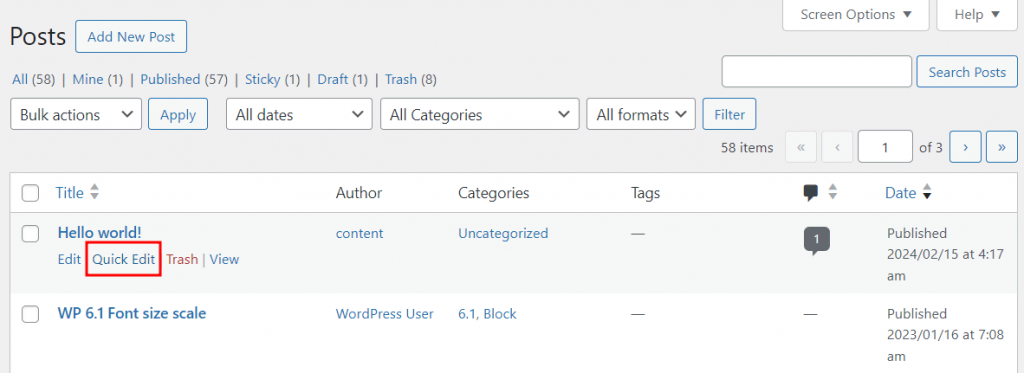
Task: Click the Date column sort arrow
Action: [x=926, y=193]
